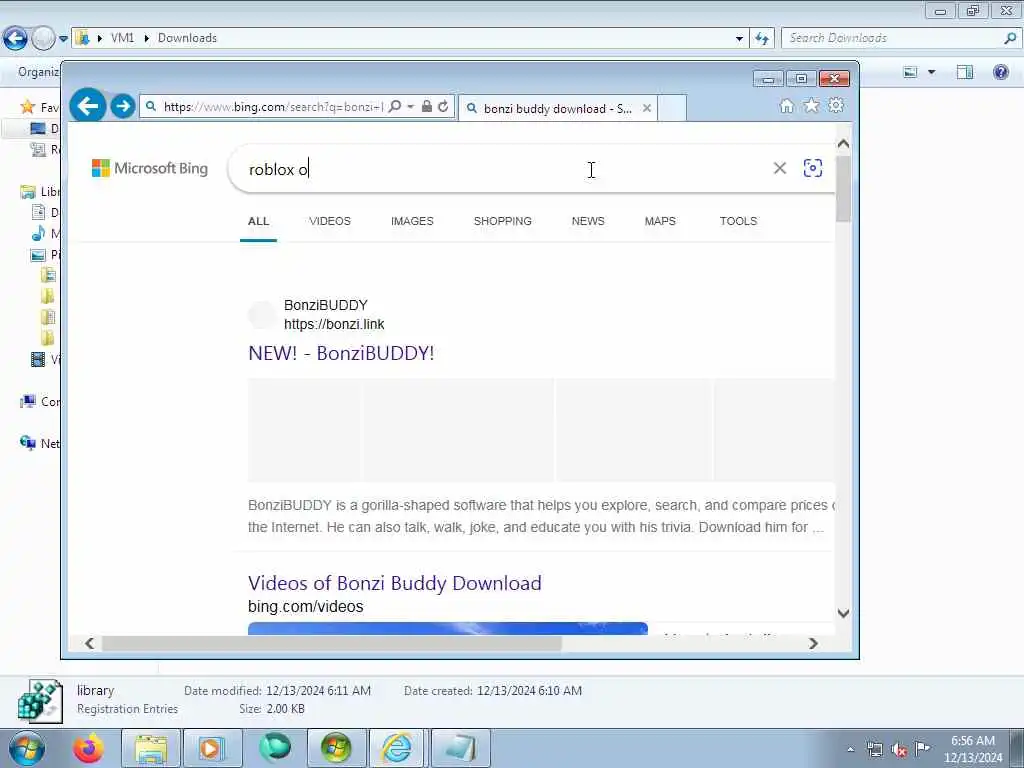The height and width of the screenshot is (768, 1024).
Task: Click the Downloads breadcrumb in Explorer path
Action: pyautogui.click(x=187, y=38)
